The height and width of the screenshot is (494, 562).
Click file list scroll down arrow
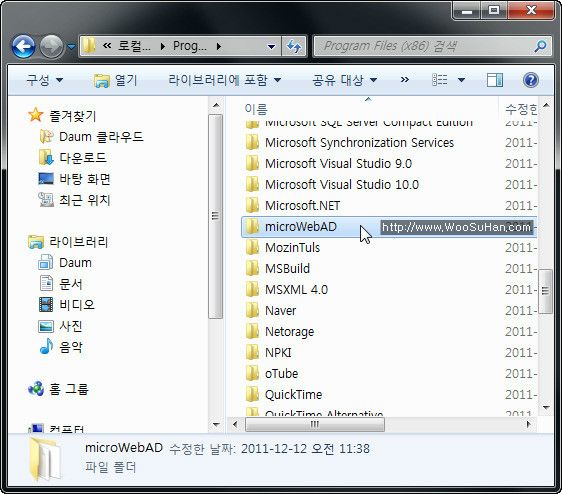pos(546,408)
